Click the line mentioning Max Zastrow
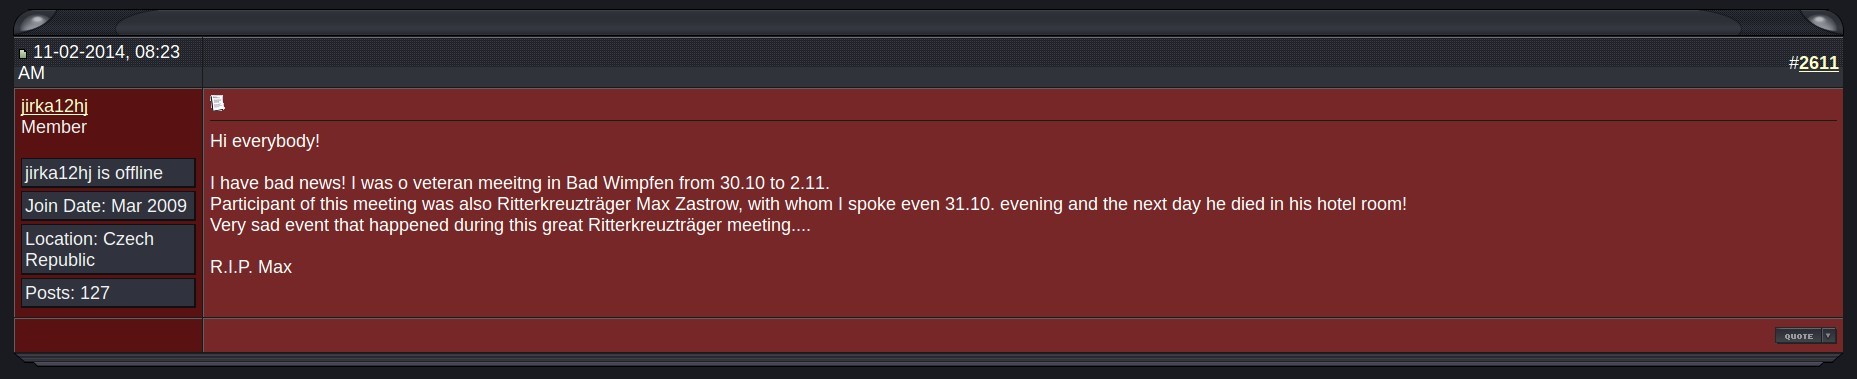The height and width of the screenshot is (379, 1857). (x=808, y=204)
